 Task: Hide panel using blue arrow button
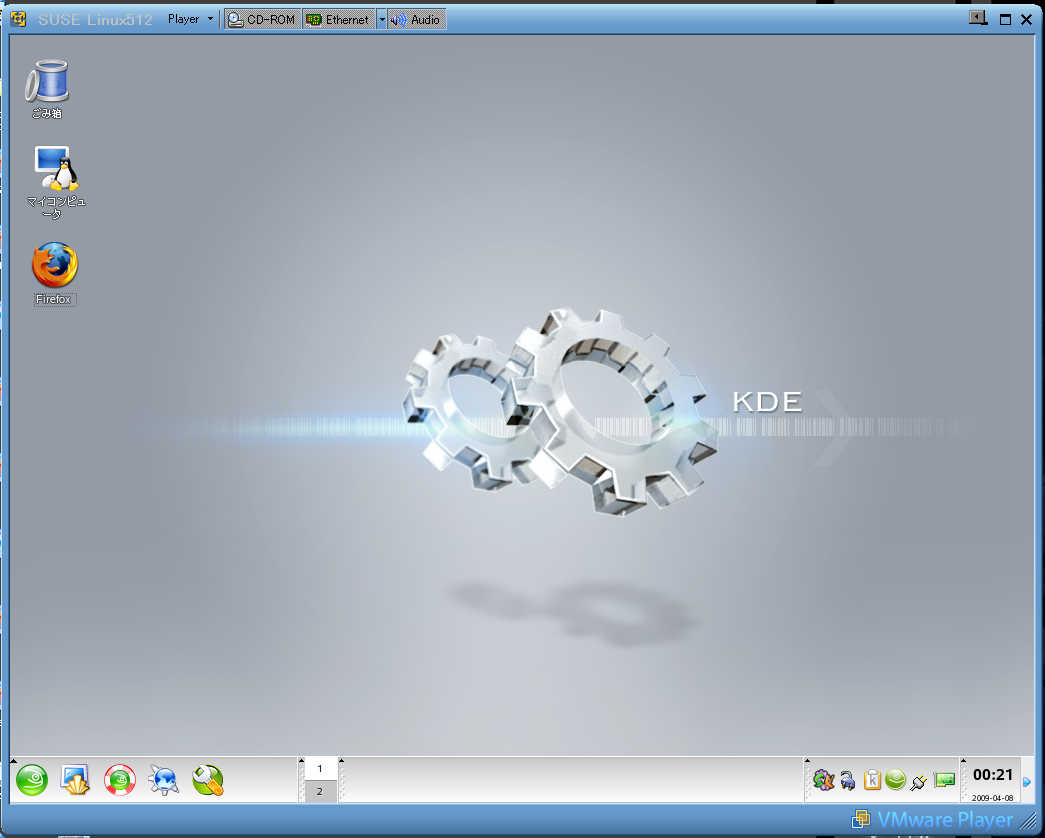click(1027, 781)
